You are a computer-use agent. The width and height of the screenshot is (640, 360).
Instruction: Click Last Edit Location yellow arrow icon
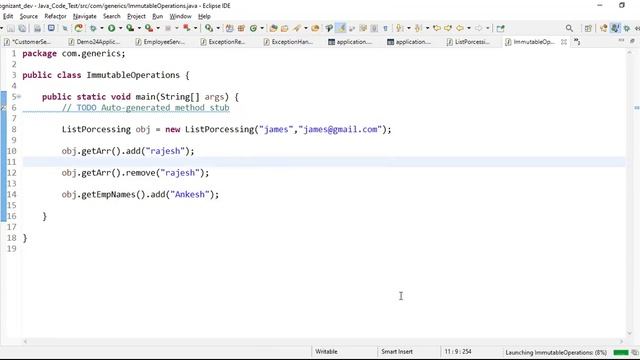click(x=437, y=28)
